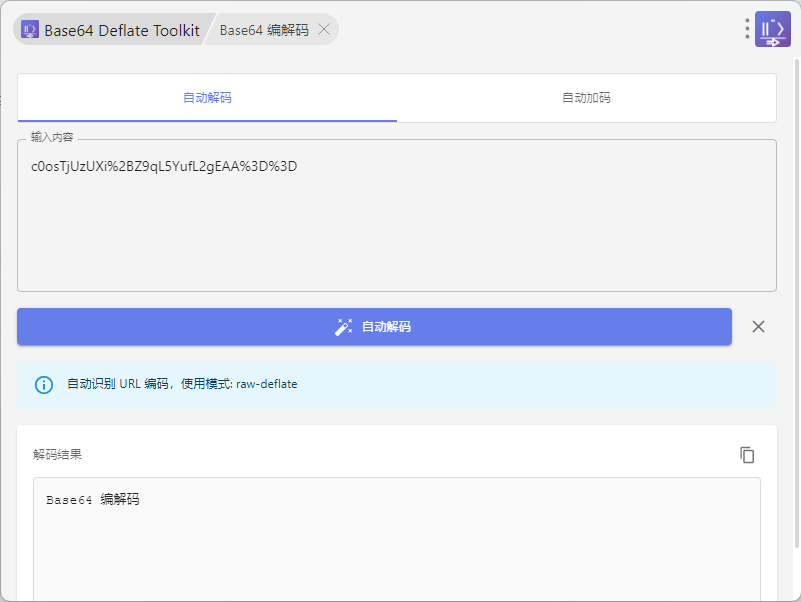801x602 pixels.
Task: Focus the 输入内容 text area
Action: coord(396,230)
